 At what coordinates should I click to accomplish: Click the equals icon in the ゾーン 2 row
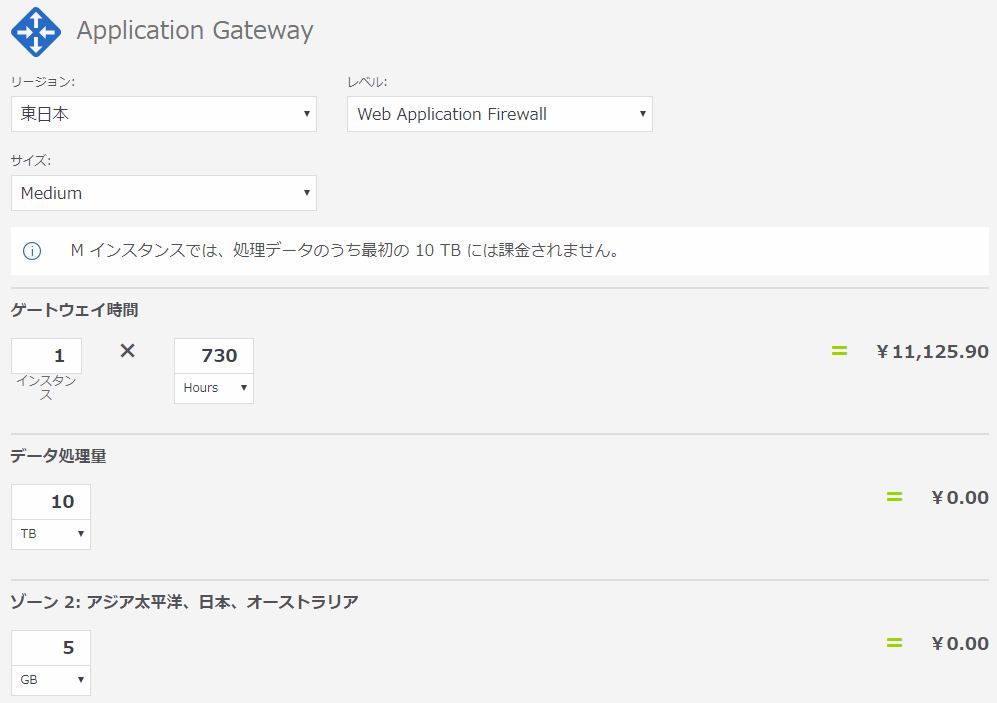pos(893,643)
